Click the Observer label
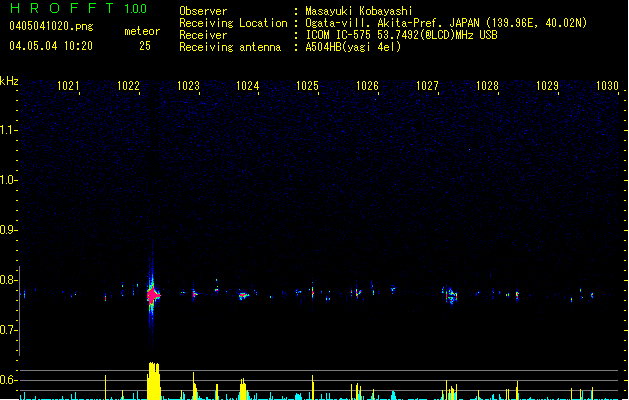Screen dimensions: 629x400 click(203, 11)
